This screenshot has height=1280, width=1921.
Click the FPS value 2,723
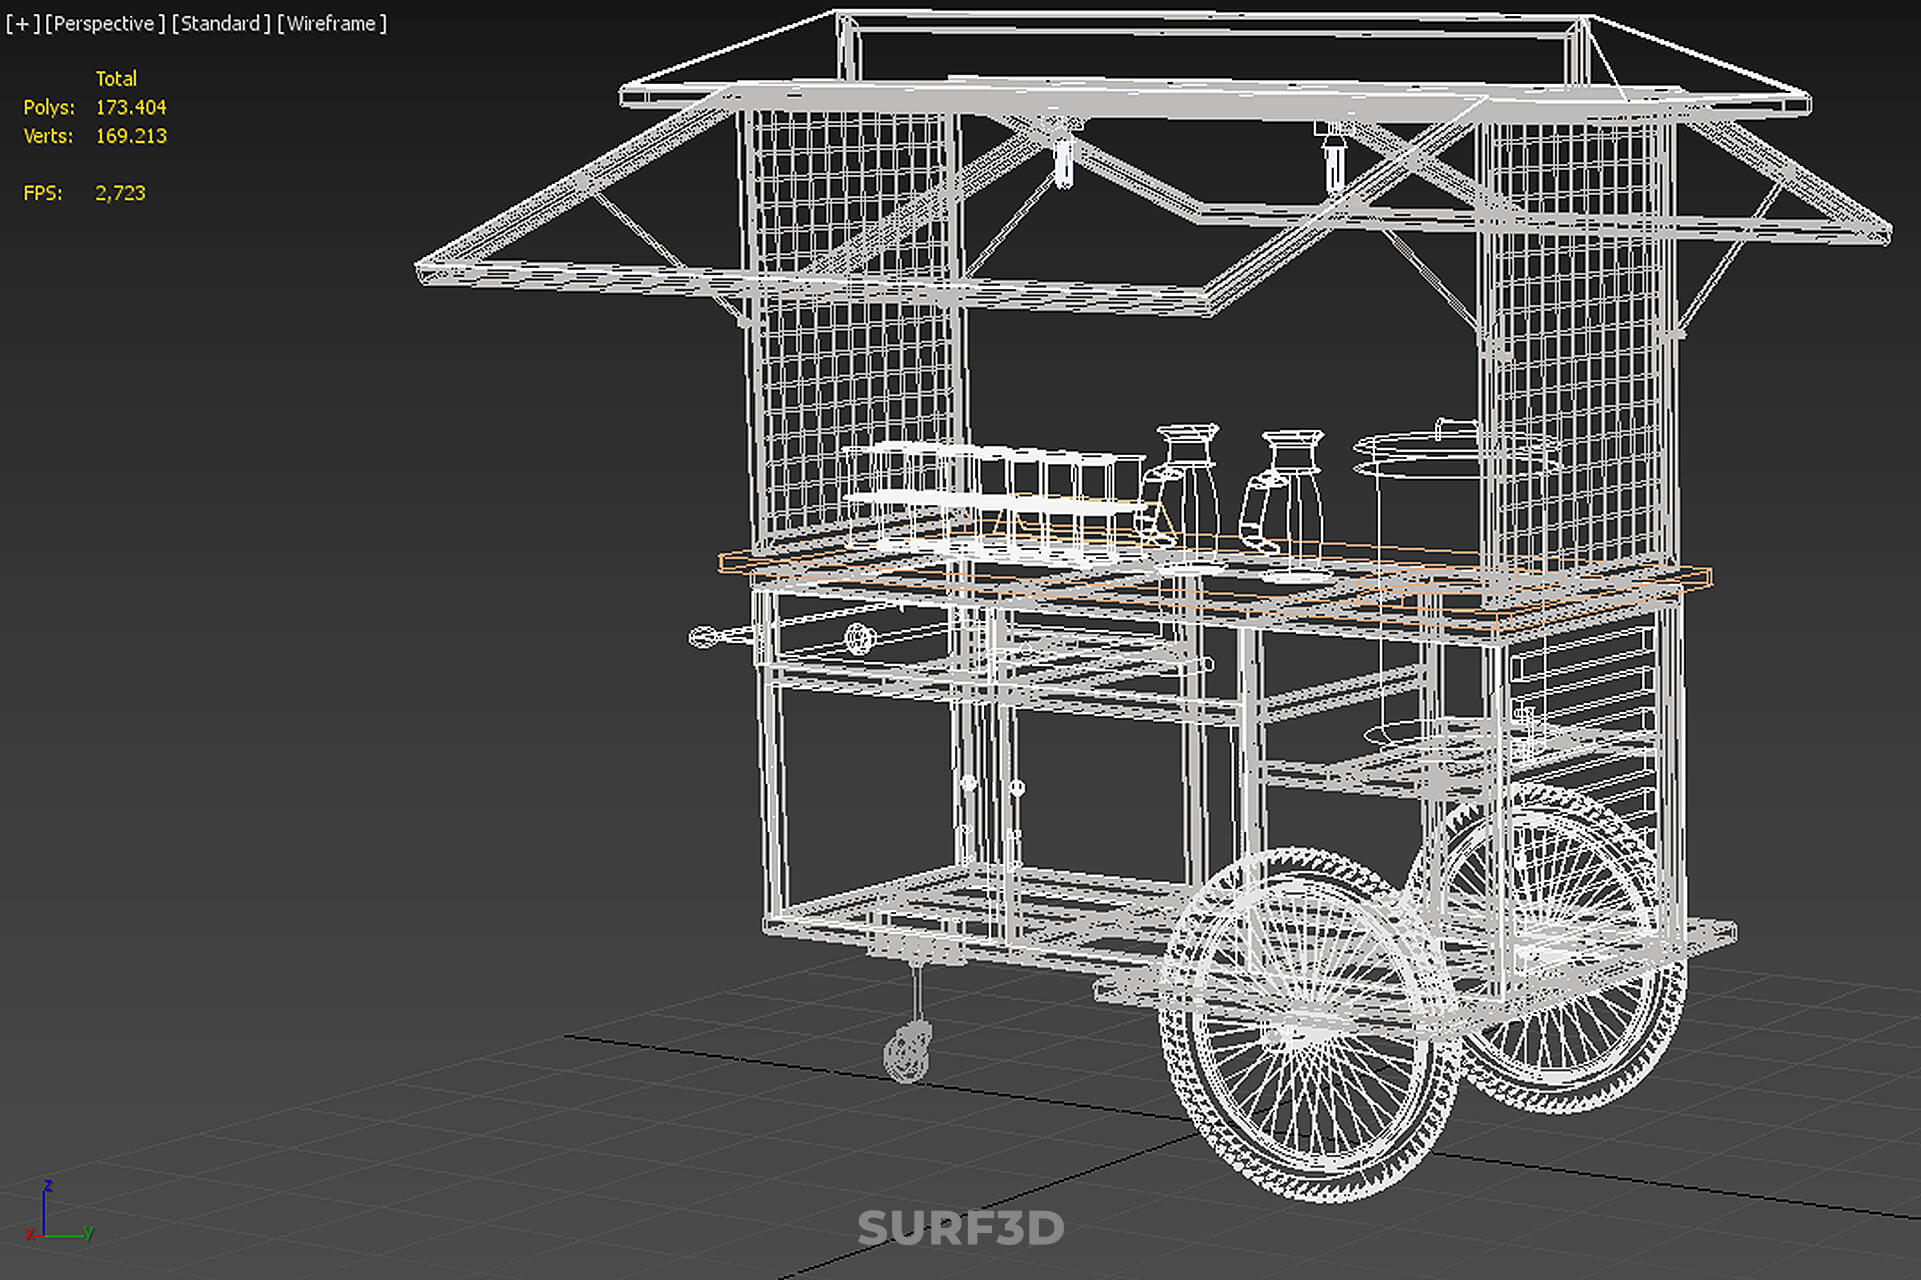(120, 193)
